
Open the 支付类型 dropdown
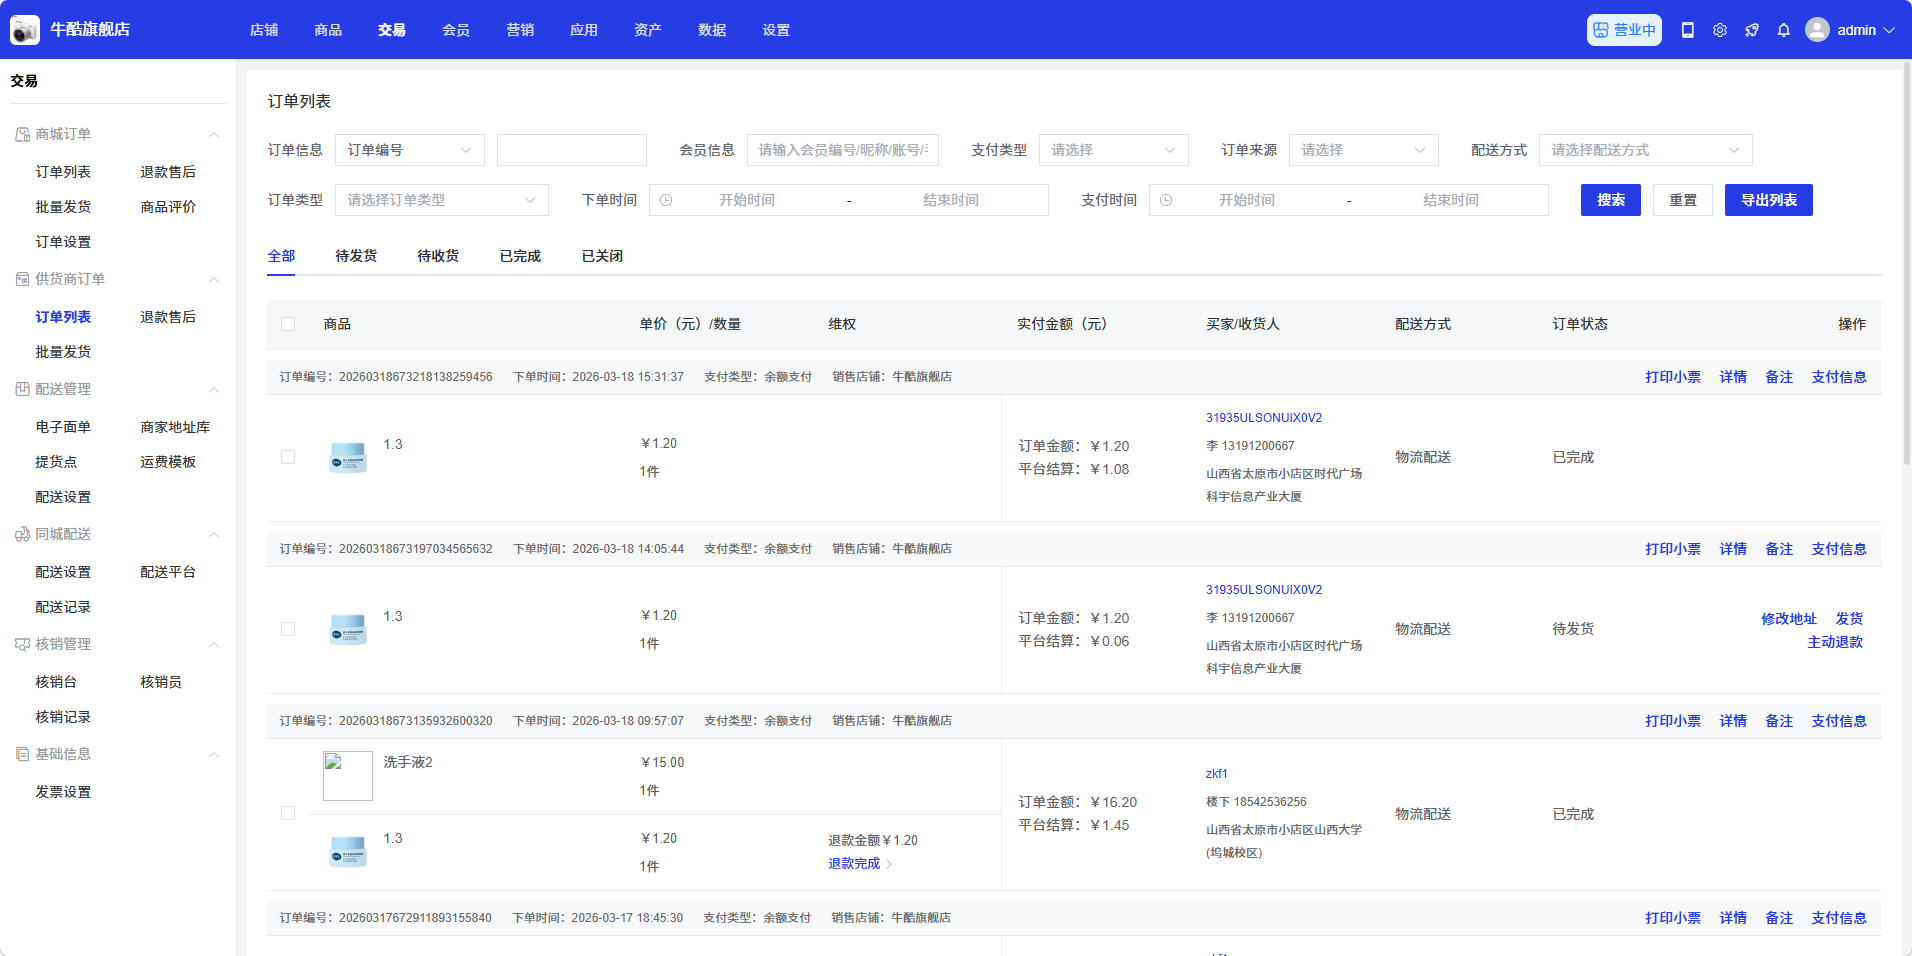pos(1113,150)
